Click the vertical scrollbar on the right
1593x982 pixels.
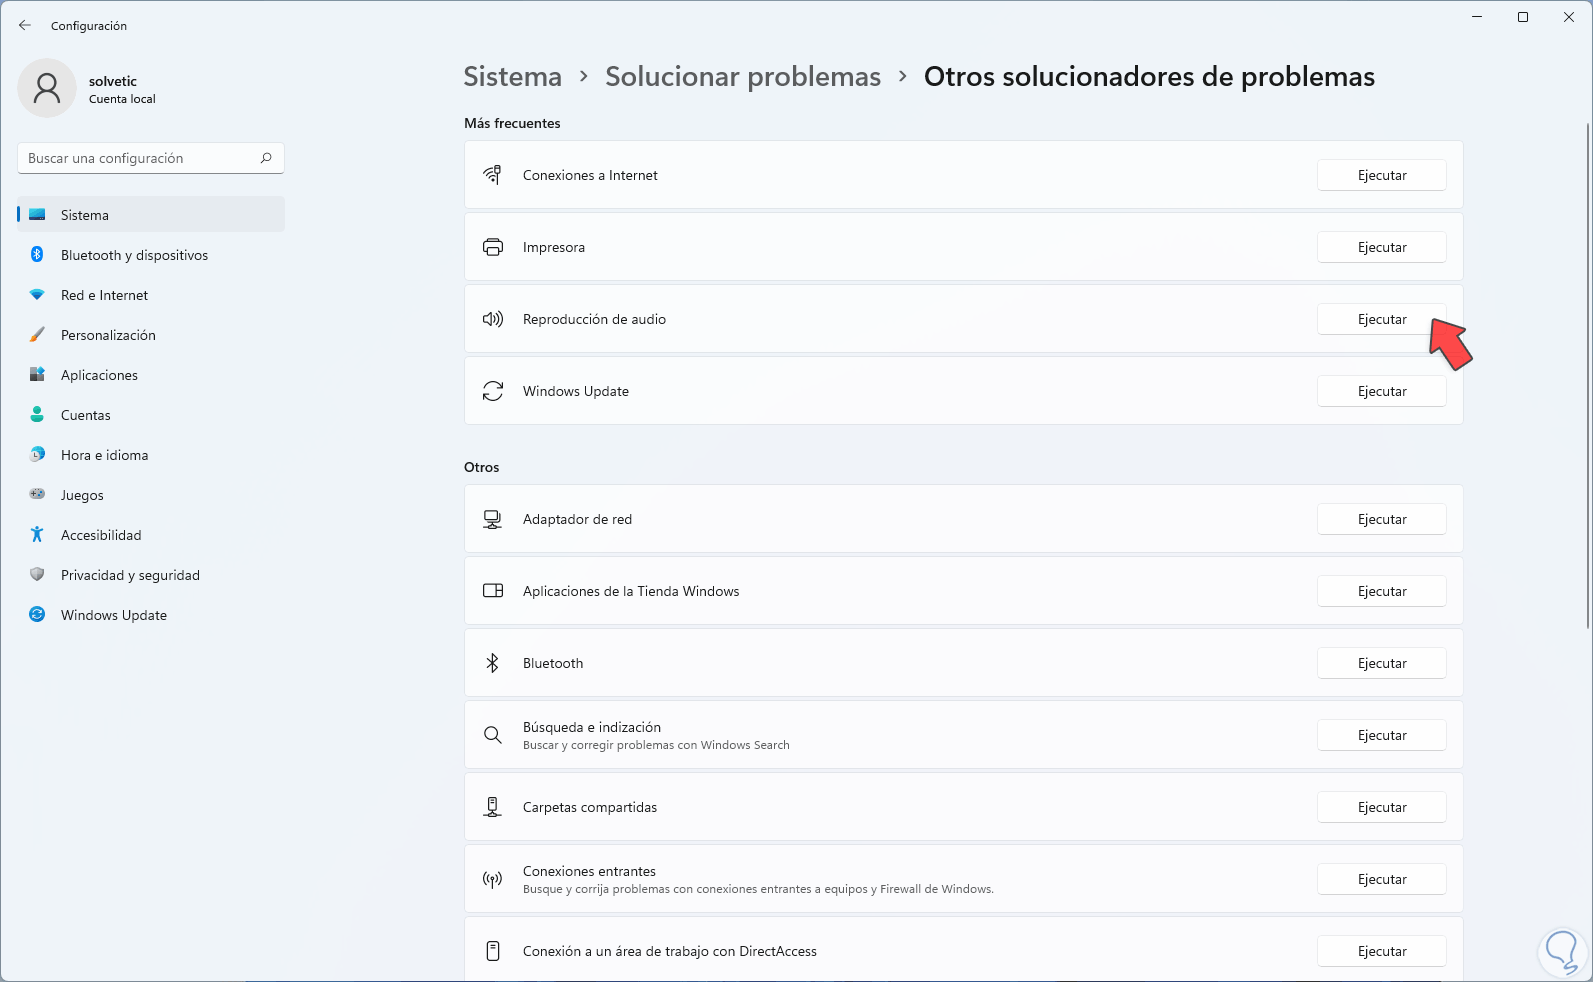[x=1587, y=375]
